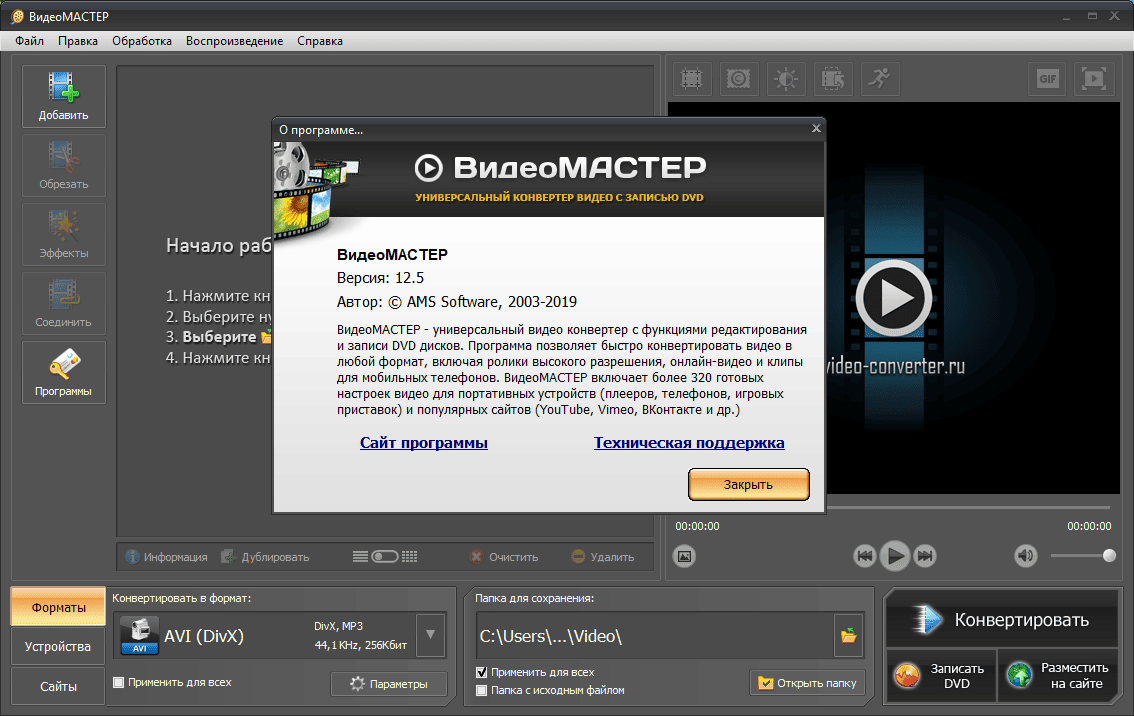The image size is (1134, 716).
Task: Click the Версия: 12.5 text
Action: tap(380, 278)
